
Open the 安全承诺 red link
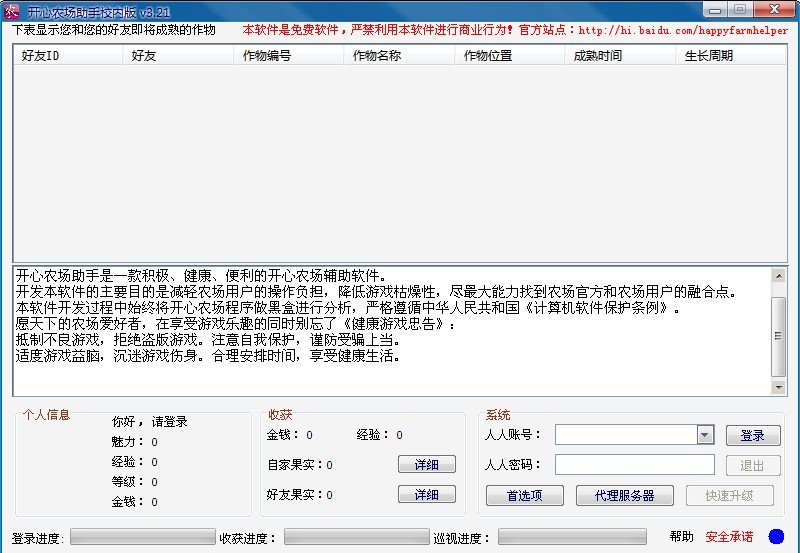[729, 537]
